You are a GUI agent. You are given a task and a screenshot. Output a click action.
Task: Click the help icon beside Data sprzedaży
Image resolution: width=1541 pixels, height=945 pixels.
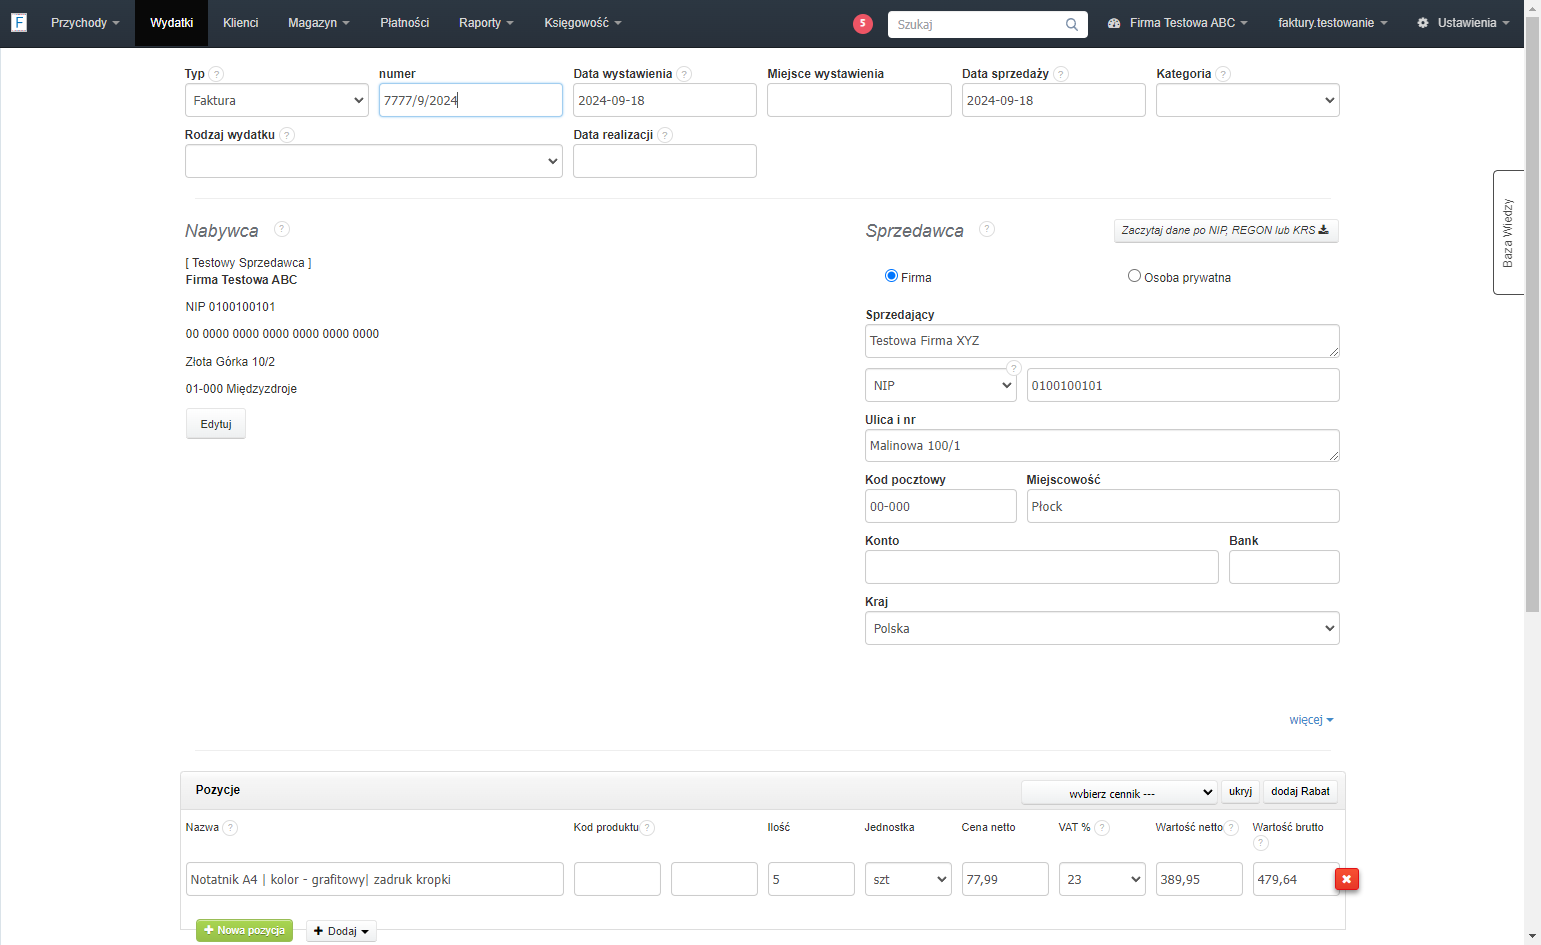tap(1061, 74)
